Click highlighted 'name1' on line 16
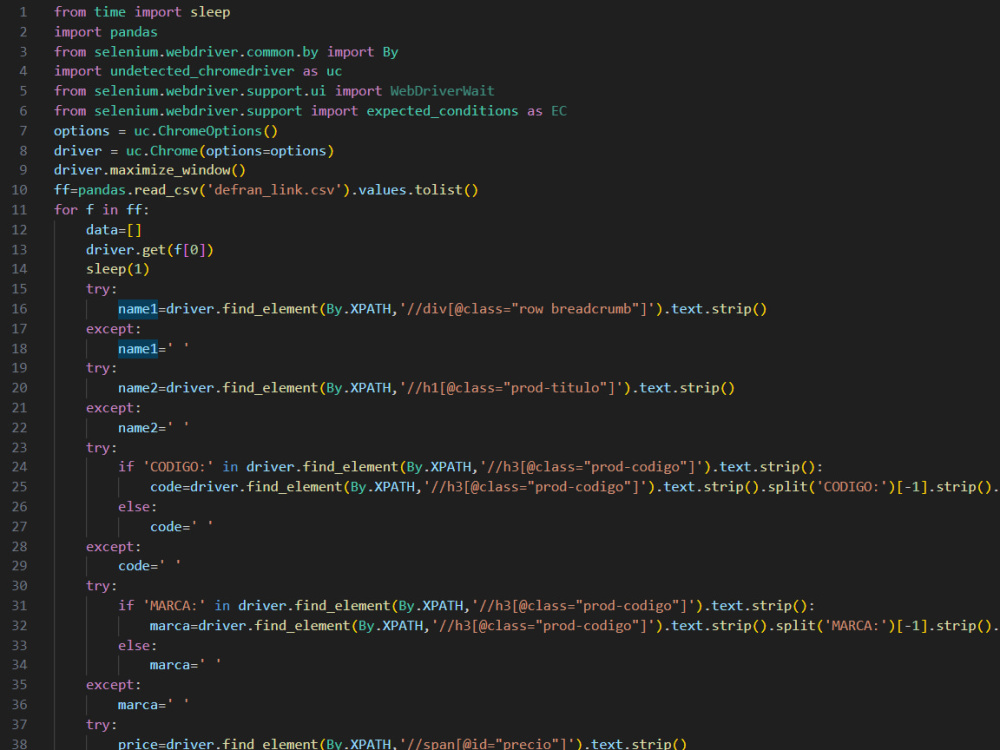Image resolution: width=1000 pixels, height=750 pixels. tap(138, 309)
